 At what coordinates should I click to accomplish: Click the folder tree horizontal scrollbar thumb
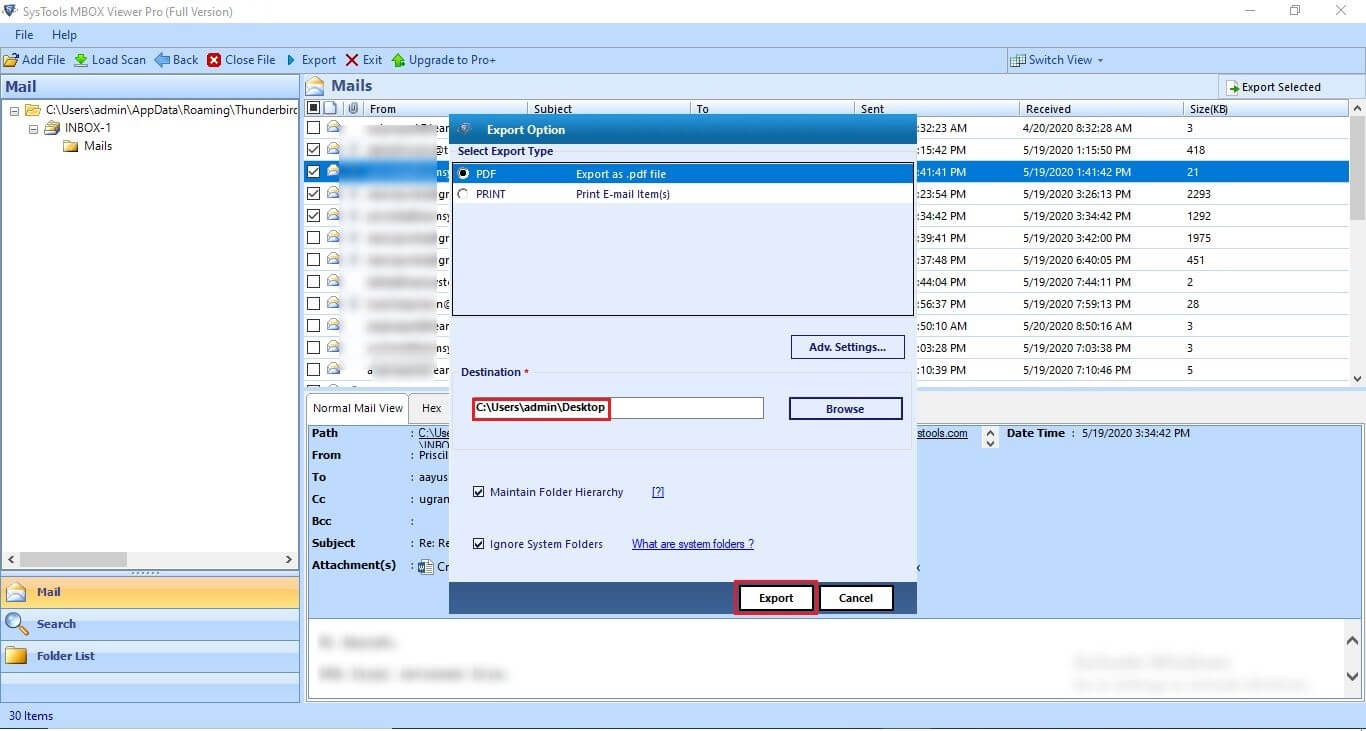click(73, 560)
